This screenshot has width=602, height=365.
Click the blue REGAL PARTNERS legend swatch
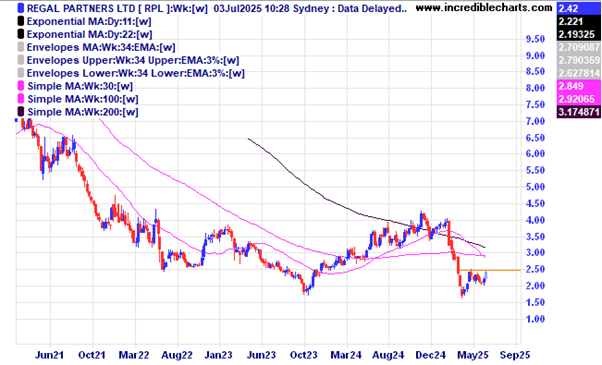pos(21,8)
